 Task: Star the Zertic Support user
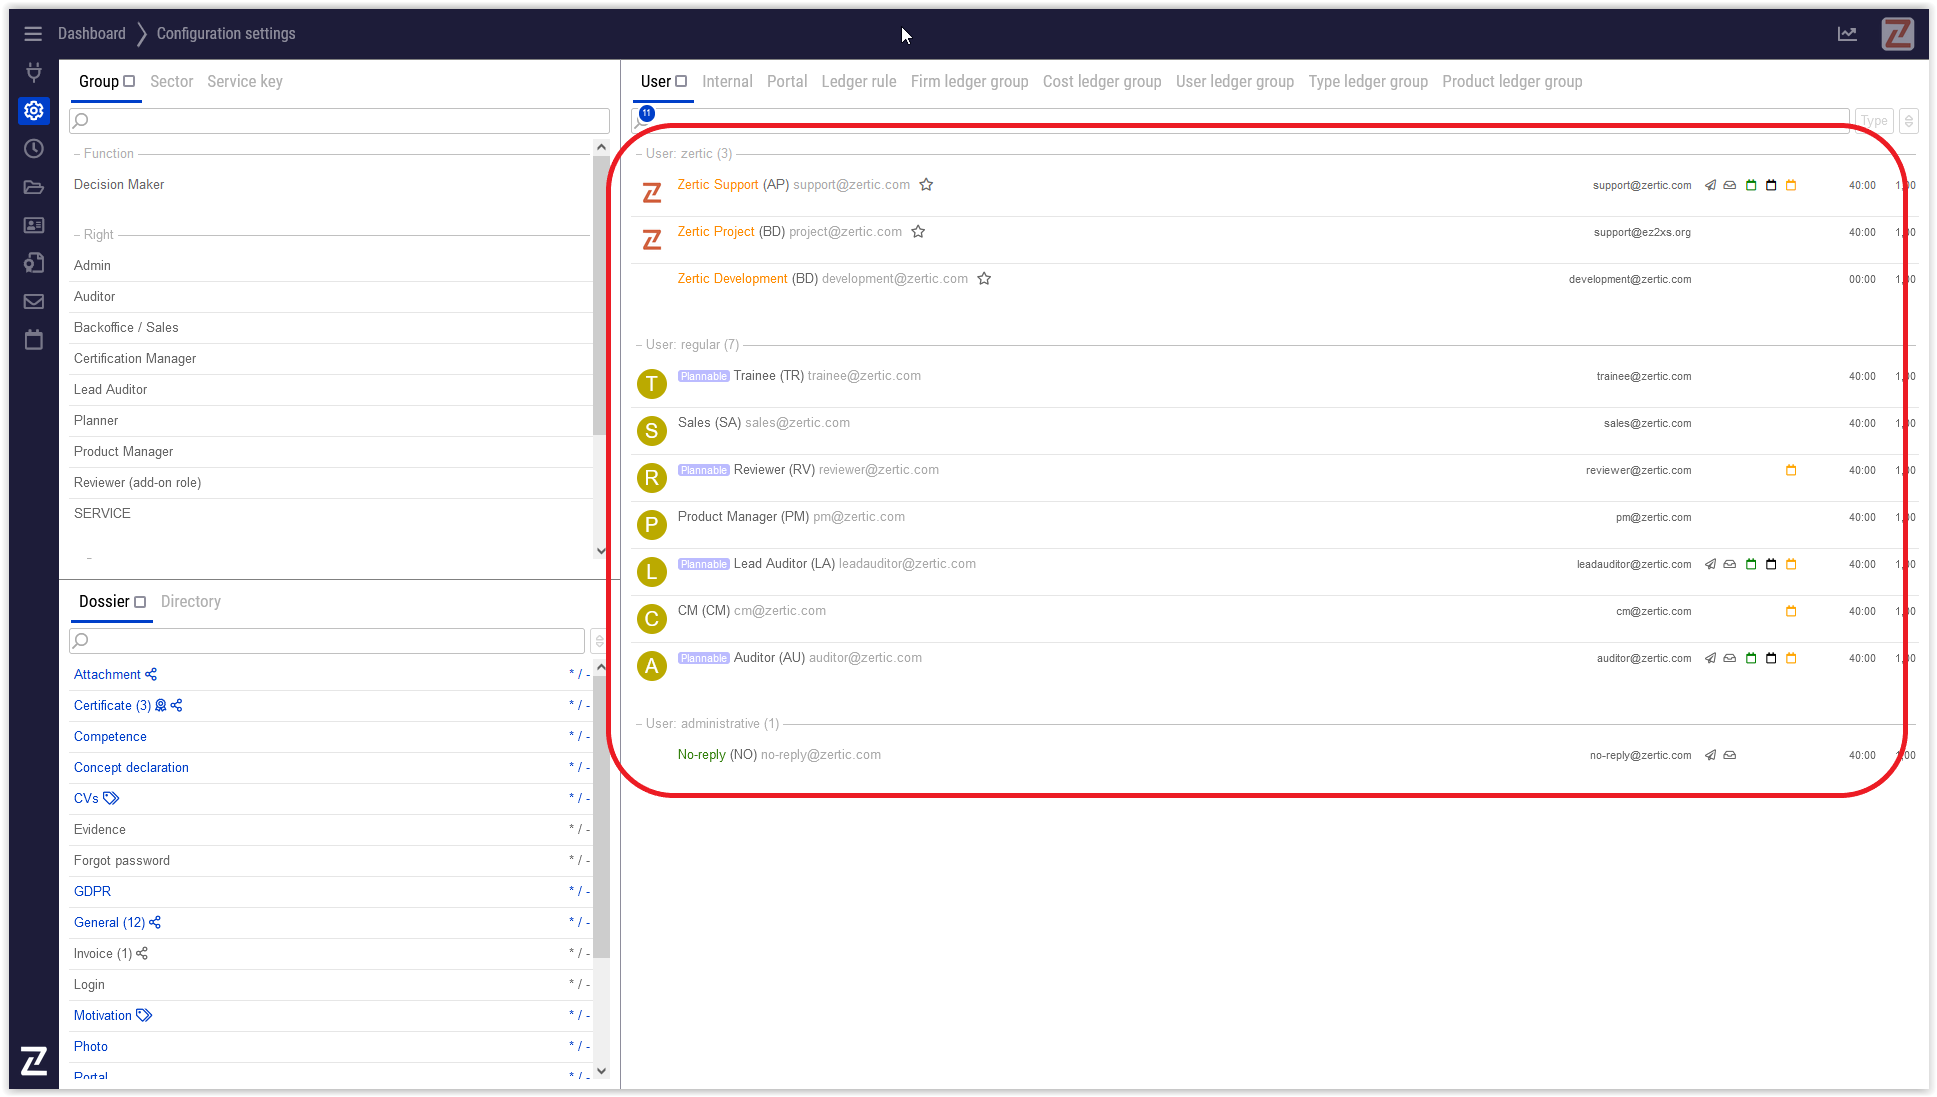926,185
